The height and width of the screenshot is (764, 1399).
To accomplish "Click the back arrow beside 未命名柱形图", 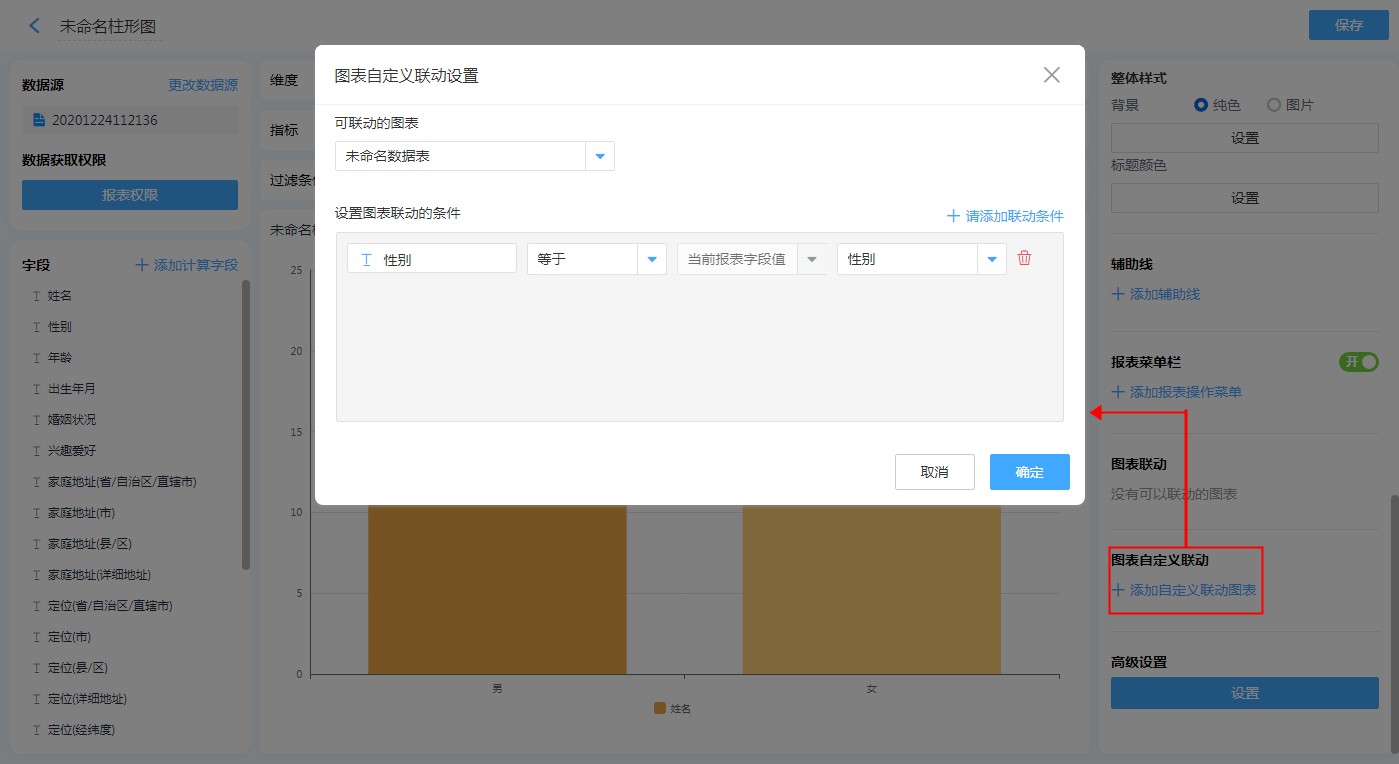I will [35, 26].
